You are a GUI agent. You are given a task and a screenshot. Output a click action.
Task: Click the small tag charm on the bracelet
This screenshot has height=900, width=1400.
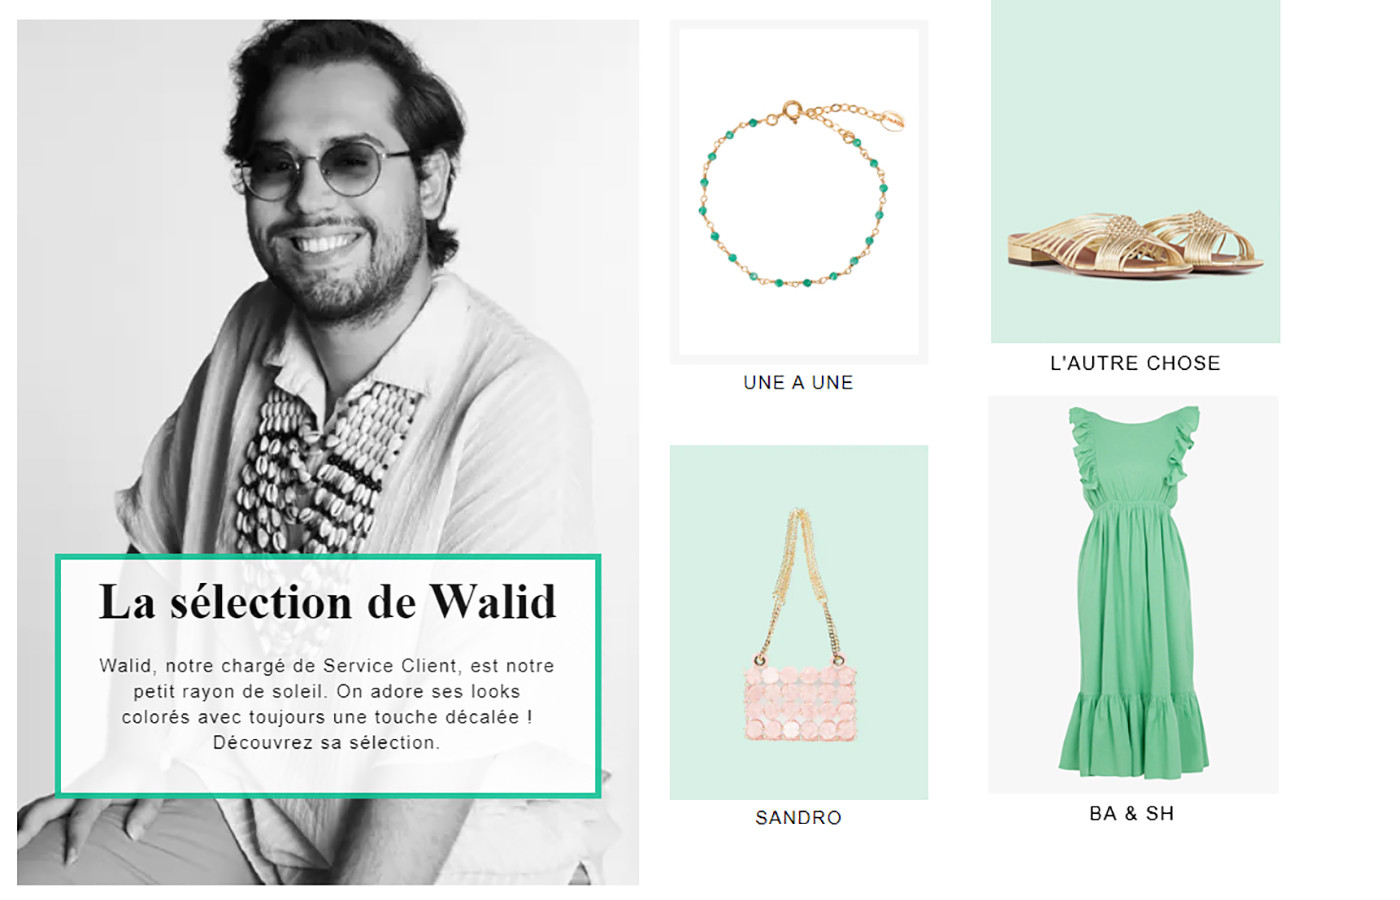(x=893, y=120)
